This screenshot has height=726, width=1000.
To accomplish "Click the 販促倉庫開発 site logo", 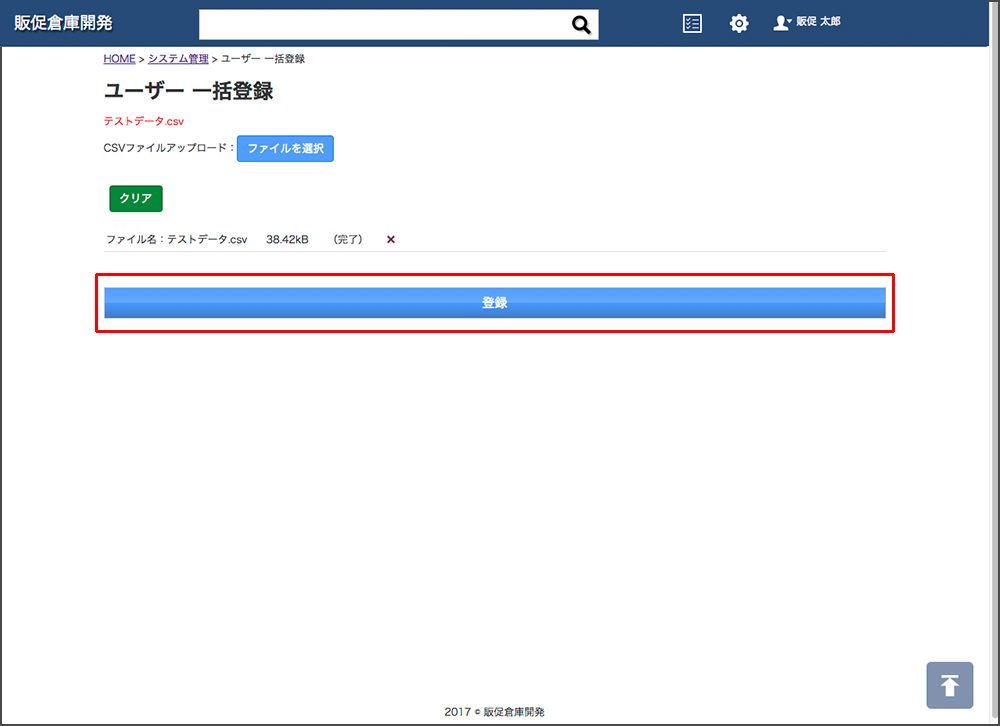I will [63, 23].
